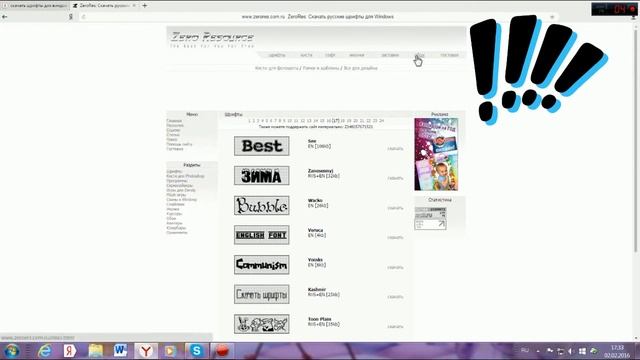640x360 pixels.
Task: Switch to Yandex Browser taskbar icon
Action: (x=146, y=351)
